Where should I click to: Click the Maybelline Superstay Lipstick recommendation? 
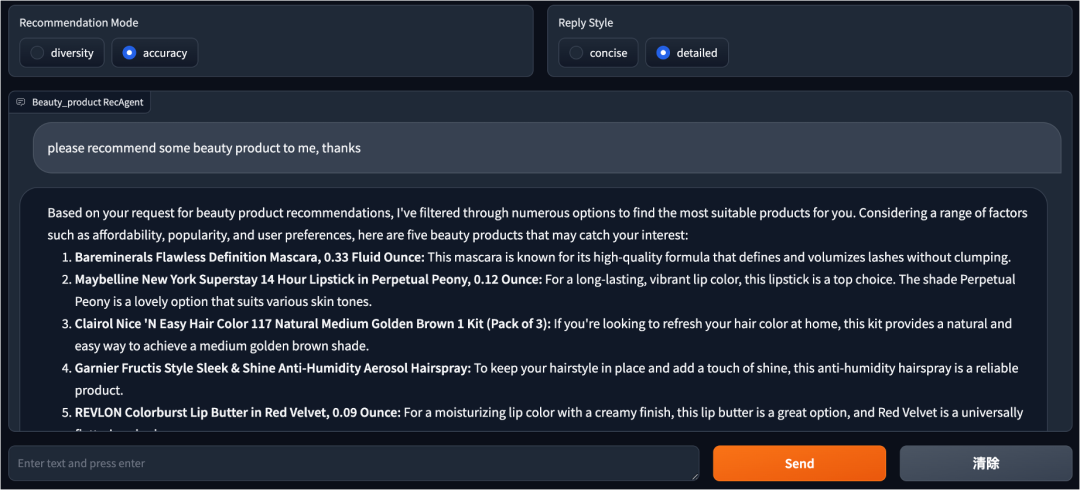[x=308, y=279]
